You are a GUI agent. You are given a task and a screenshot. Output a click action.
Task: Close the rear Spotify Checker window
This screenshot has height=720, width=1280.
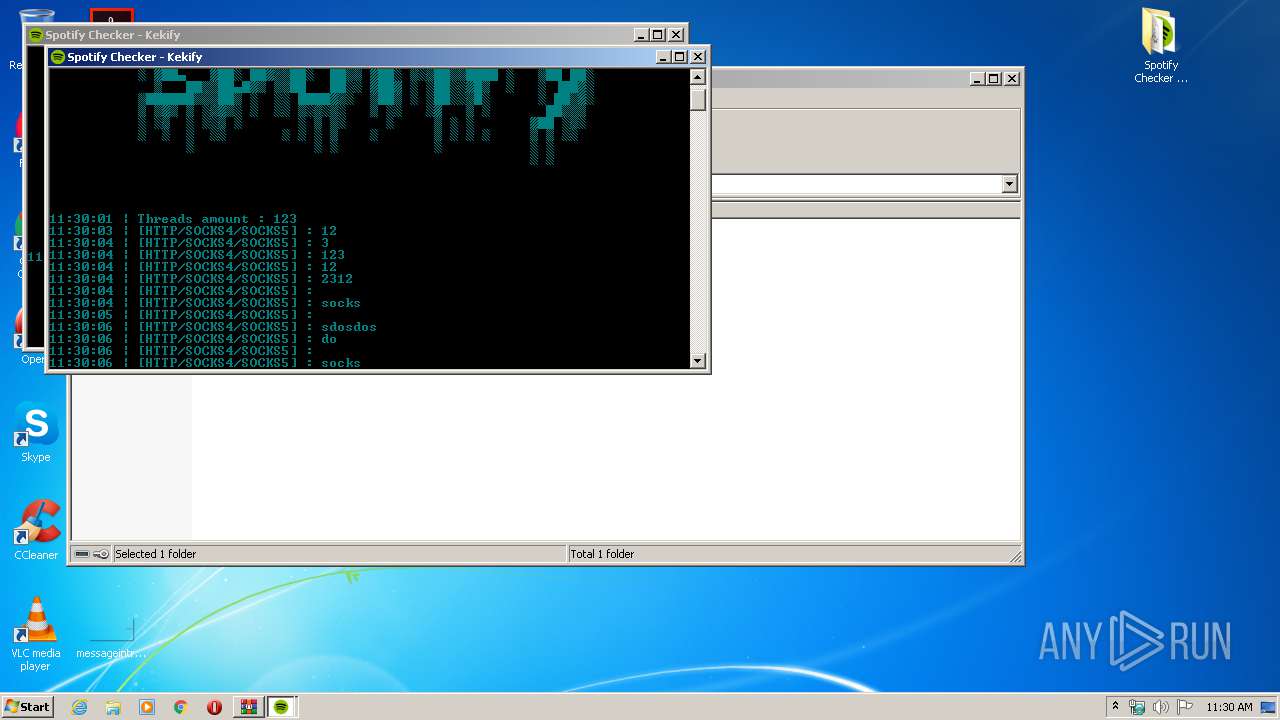[676, 35]
